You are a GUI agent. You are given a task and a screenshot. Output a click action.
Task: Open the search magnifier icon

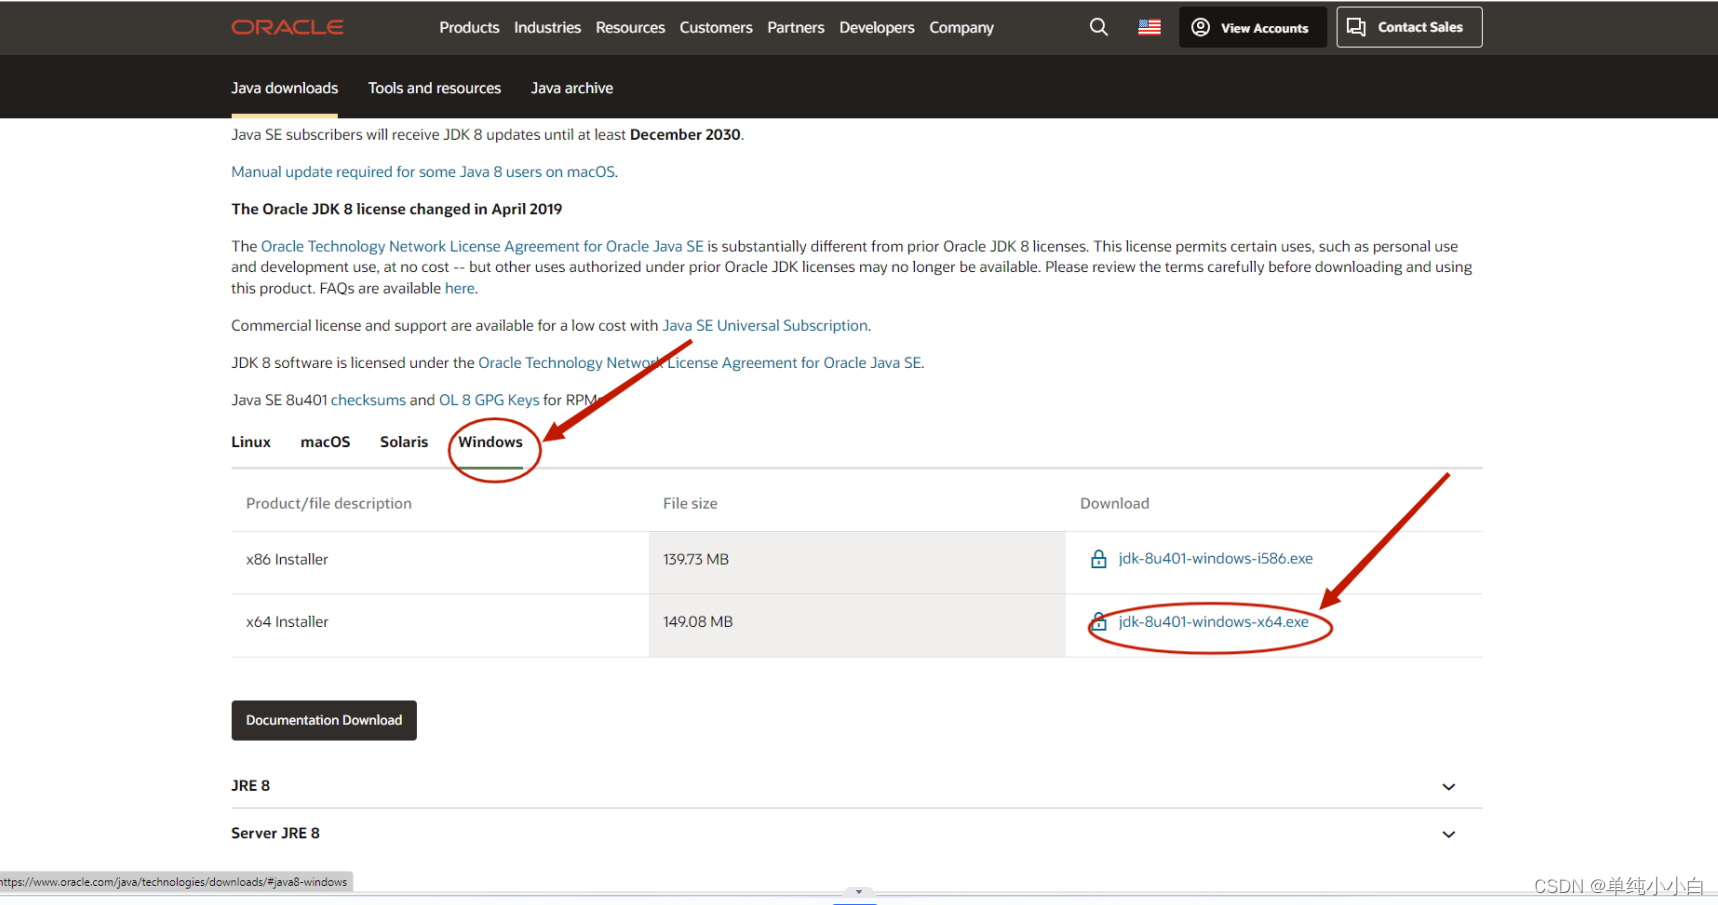(x=1099, y=27)
